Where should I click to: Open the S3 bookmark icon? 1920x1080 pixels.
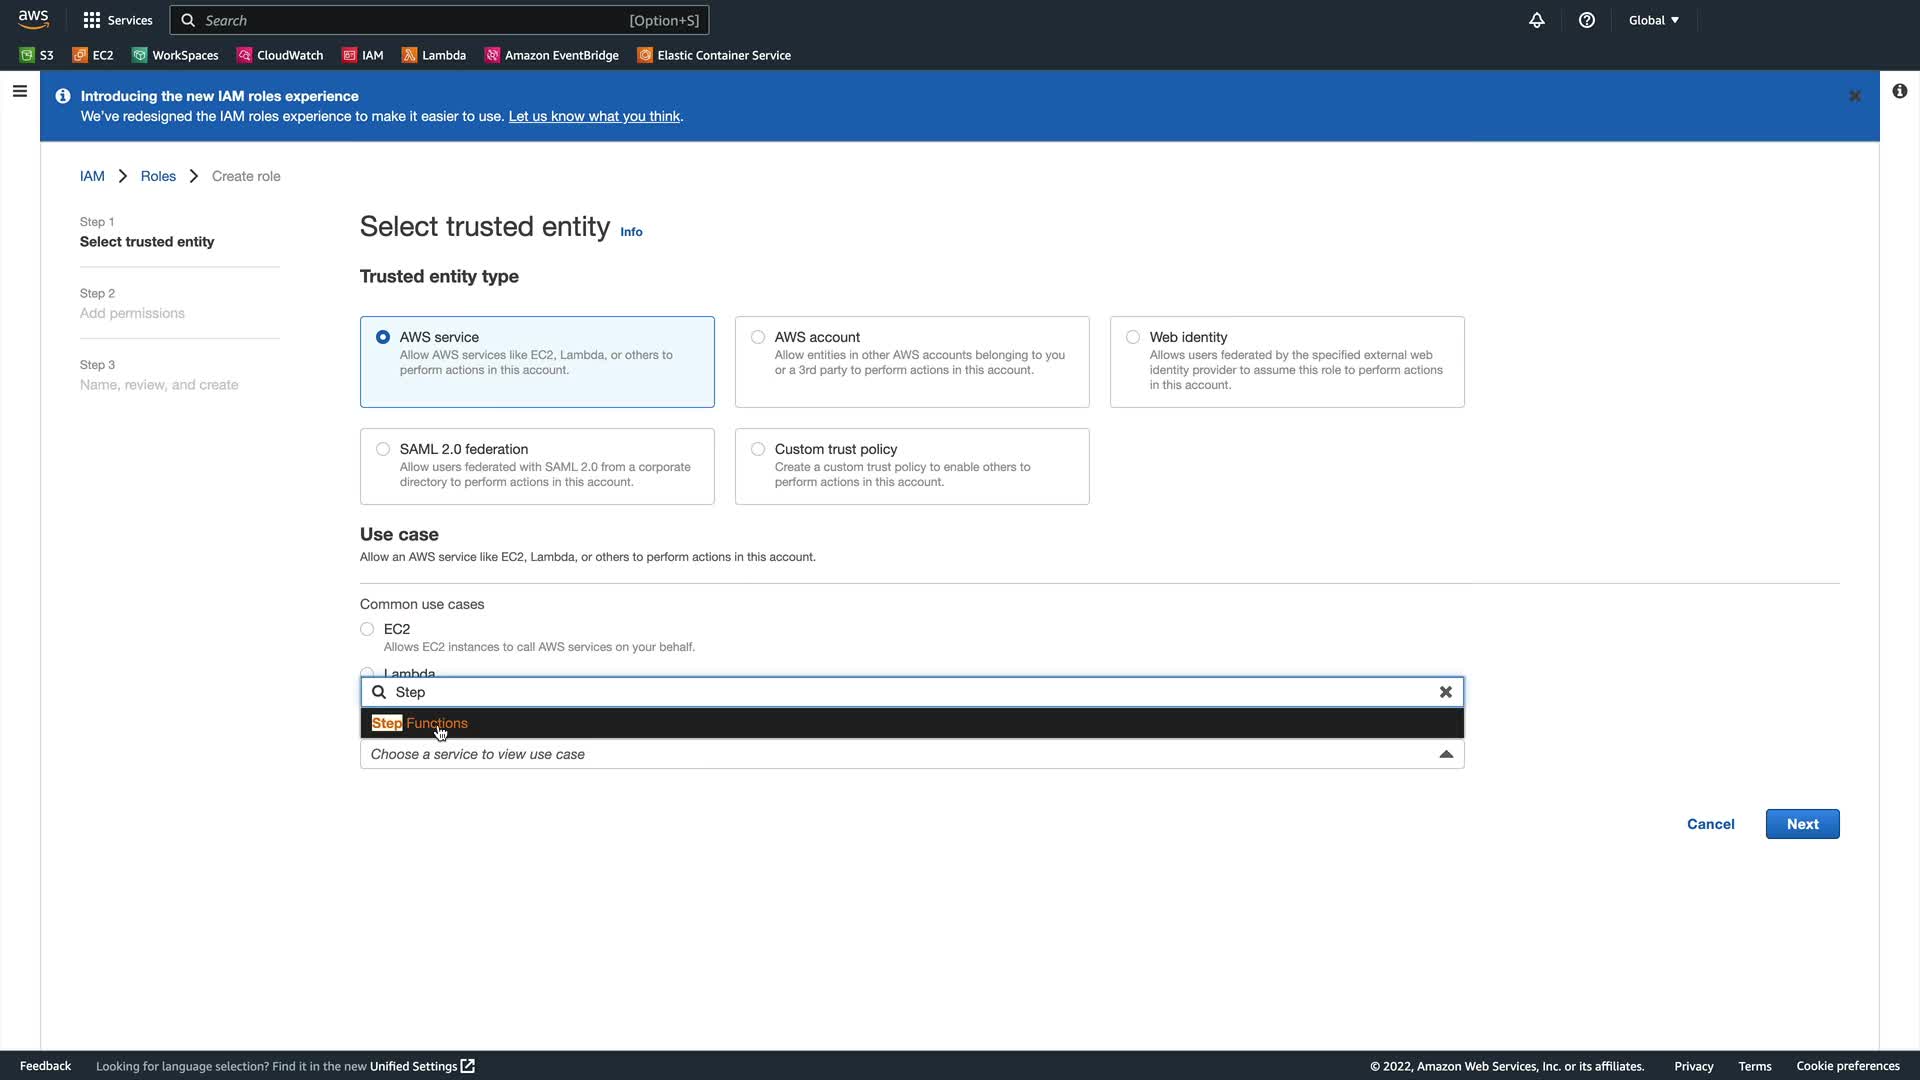point(27,55)
